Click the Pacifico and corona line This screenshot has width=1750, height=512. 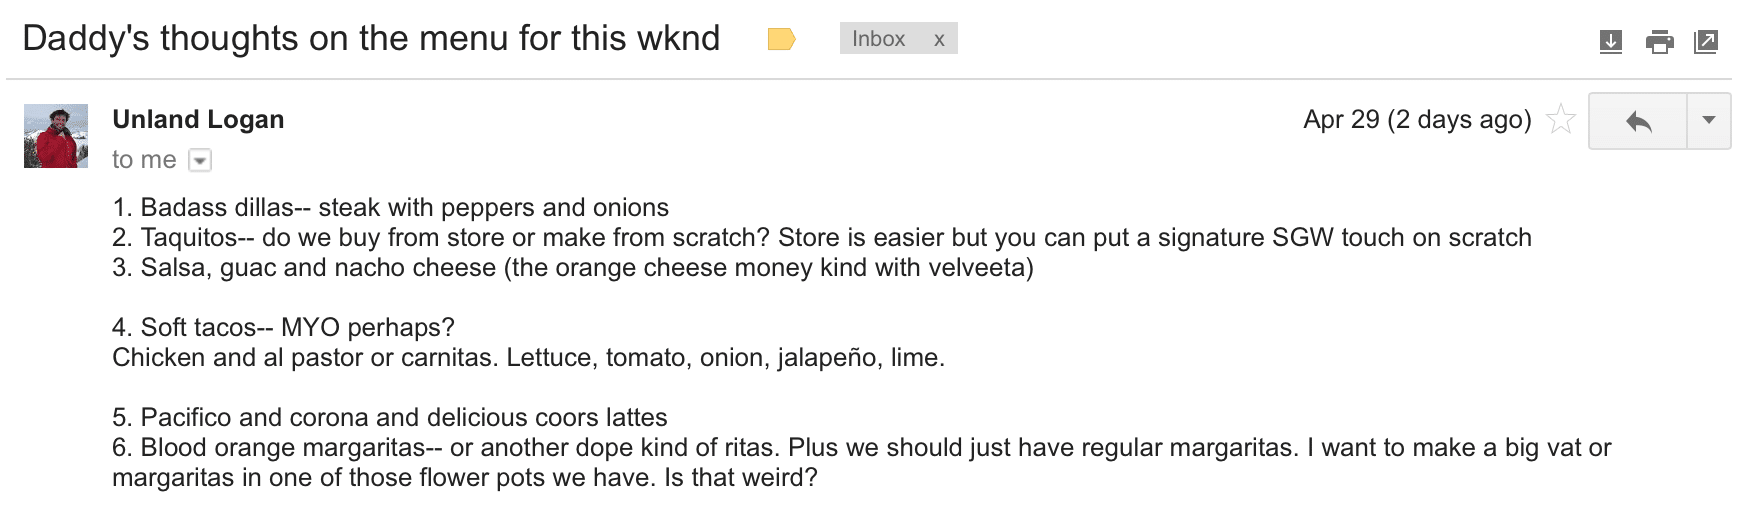[x=389, y=418]
